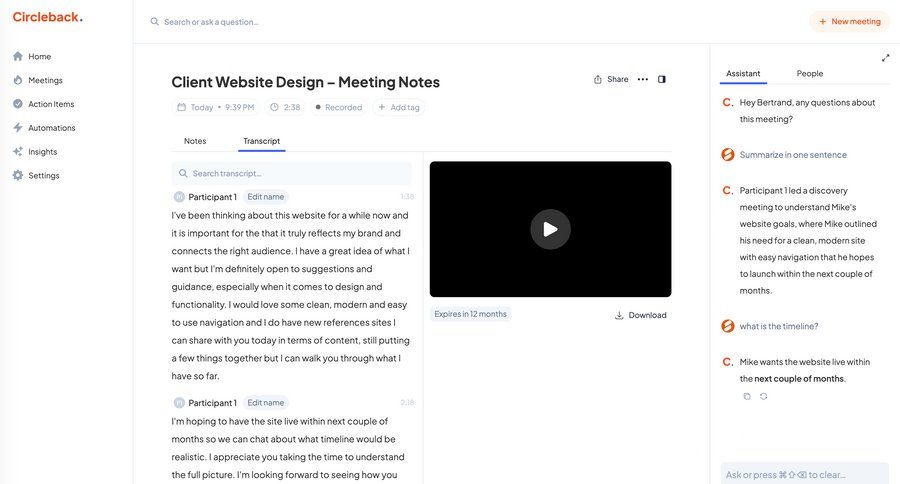The height and width of the screenshot is (484, 900).
Task: Open Action Items in the sidebar
Action: (x=50, y=104)
